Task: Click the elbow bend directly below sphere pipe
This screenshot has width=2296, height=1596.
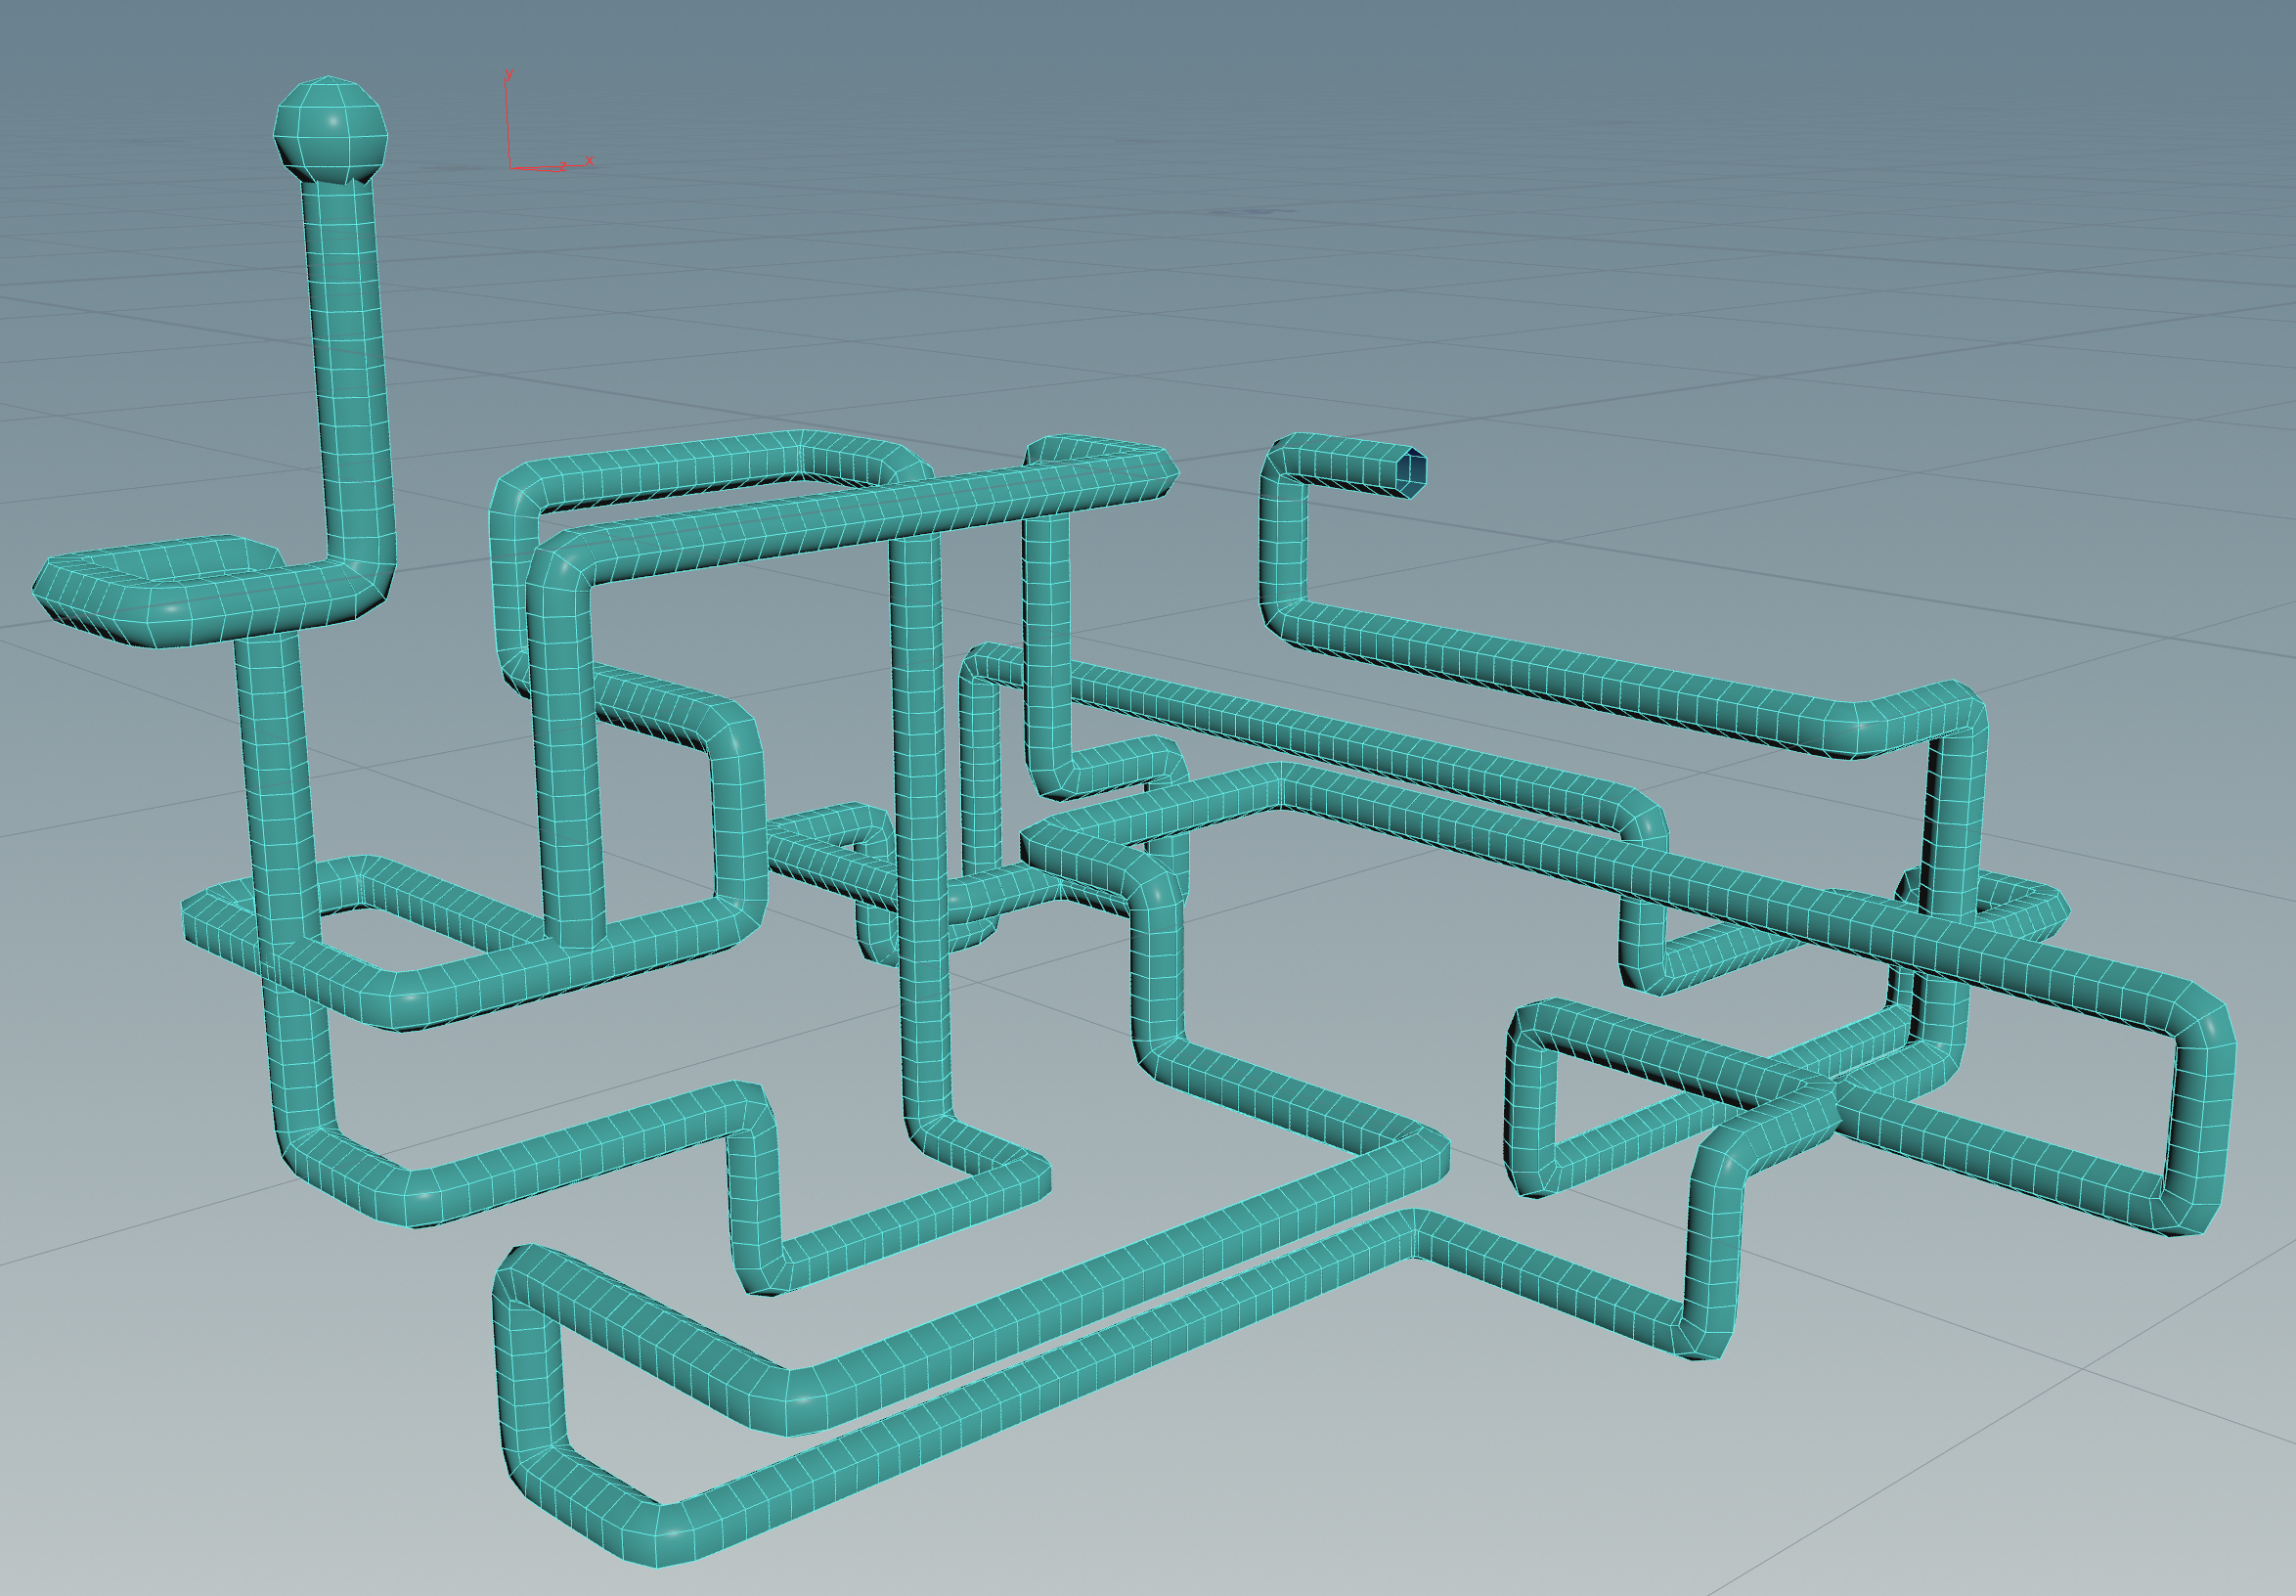Action: point(368,578)
